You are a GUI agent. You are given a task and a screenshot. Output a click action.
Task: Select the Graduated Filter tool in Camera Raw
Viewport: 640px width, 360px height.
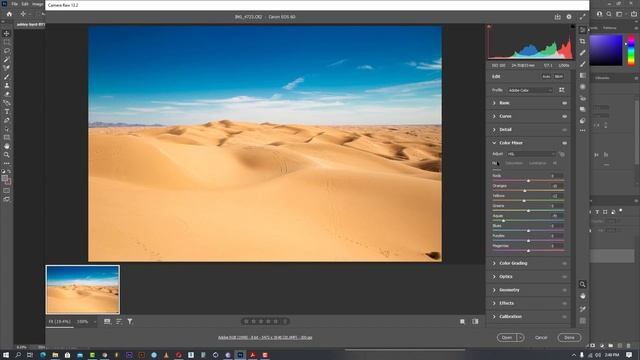(x=582, y=76)
